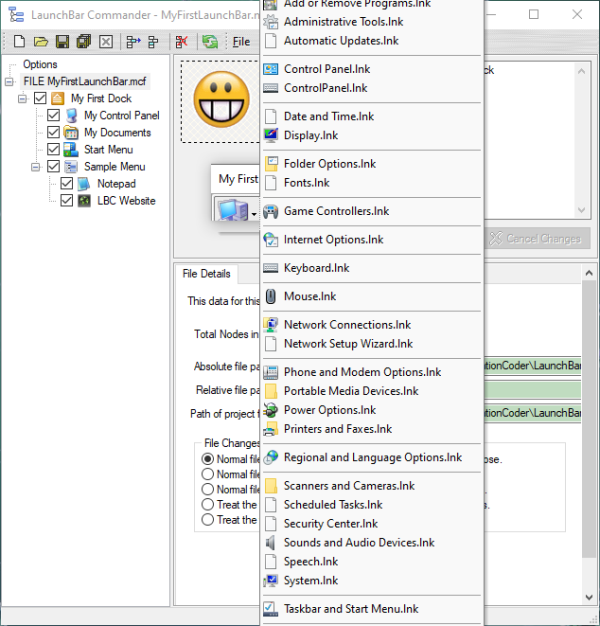The width and height of the screenshot is (600, 626).
Task: Choose Taskbar and Start Menu.lnk entry
Action: tap(372, 609)
